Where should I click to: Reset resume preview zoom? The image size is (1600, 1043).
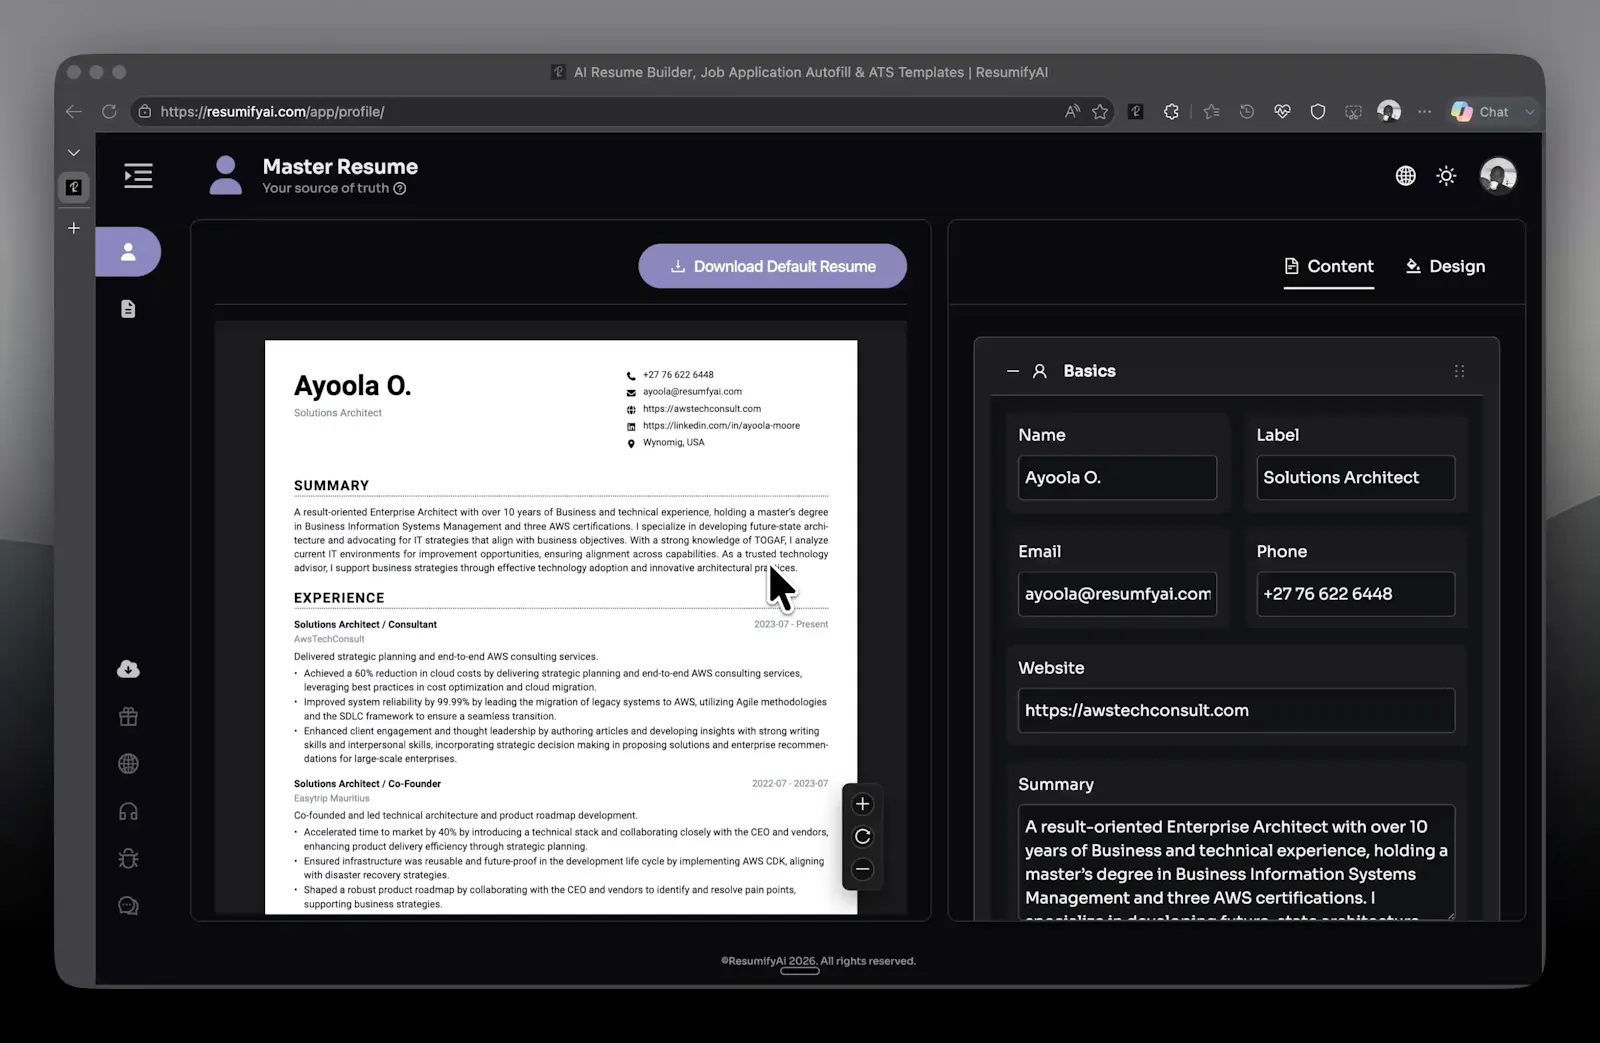pyautogui.click(x=863, y=837)
